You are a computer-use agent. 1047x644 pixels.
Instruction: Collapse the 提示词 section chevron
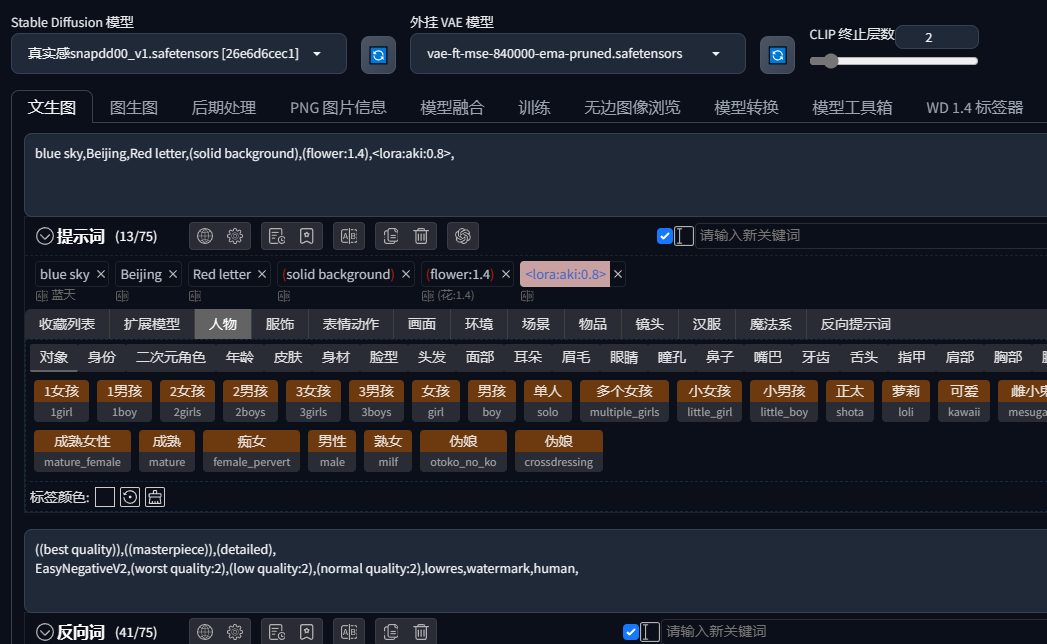[44, 237]
